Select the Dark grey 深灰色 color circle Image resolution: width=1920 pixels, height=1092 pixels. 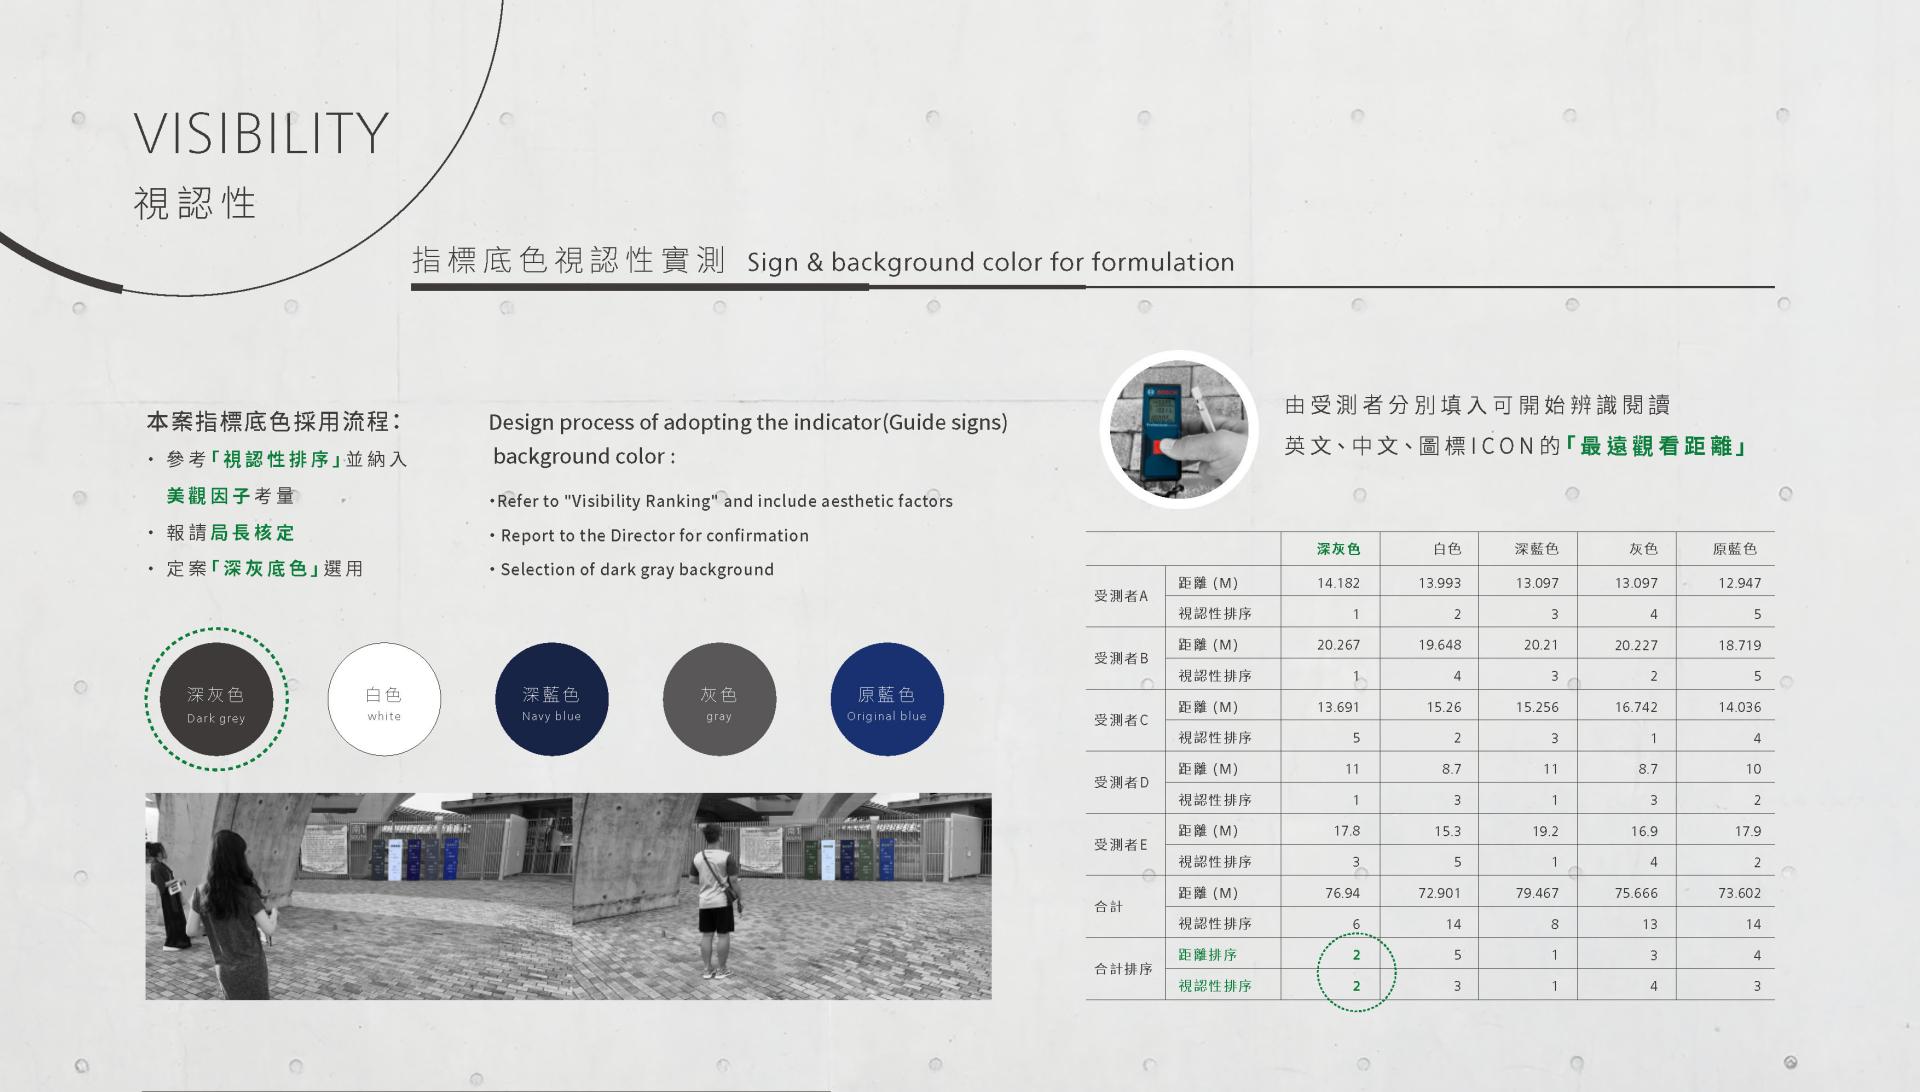coord(216,699)
